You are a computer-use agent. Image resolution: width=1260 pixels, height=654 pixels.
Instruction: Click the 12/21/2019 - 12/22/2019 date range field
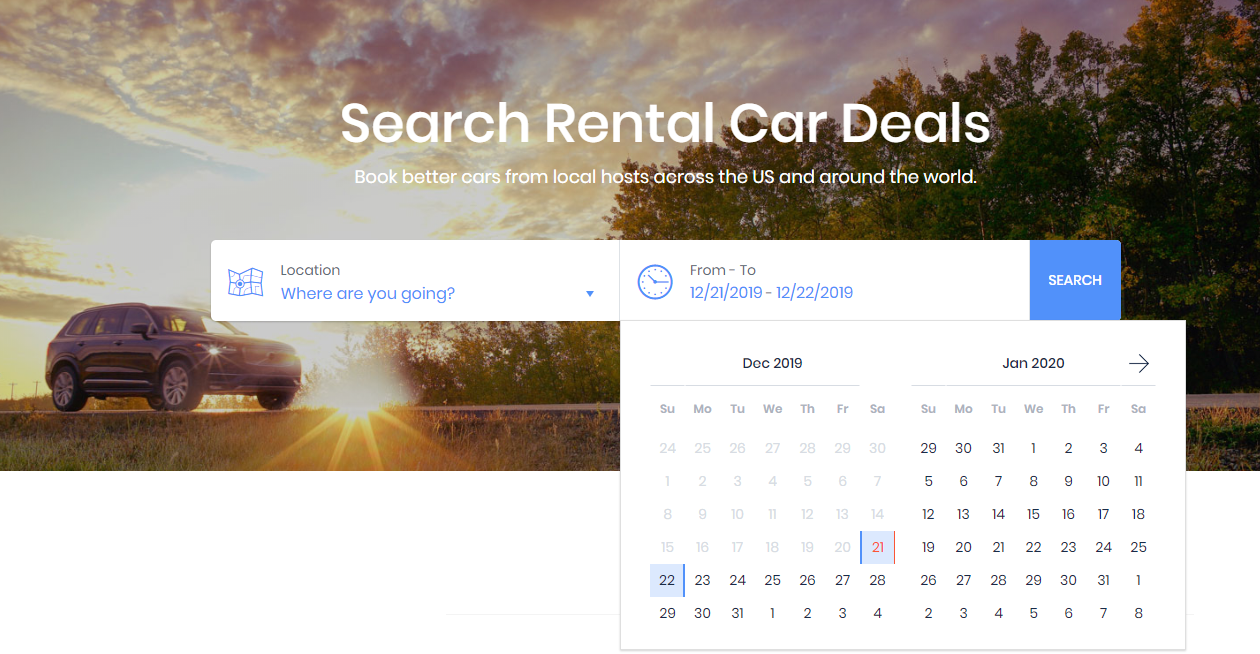[771, 292]
